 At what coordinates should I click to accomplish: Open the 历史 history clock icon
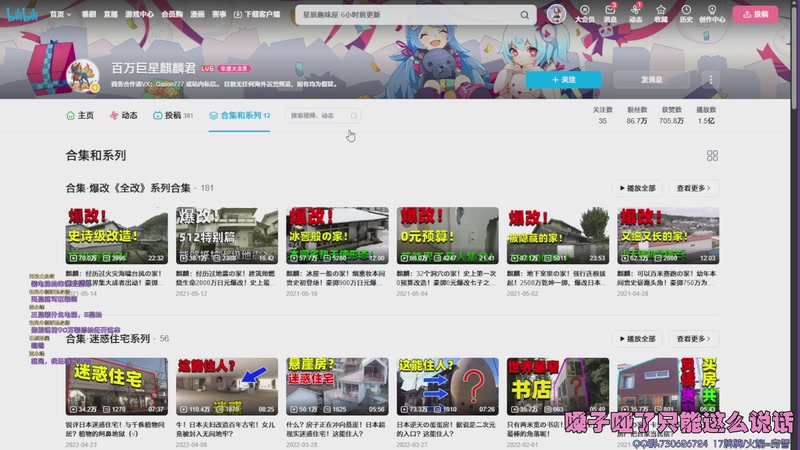click(x=686, y=14)
